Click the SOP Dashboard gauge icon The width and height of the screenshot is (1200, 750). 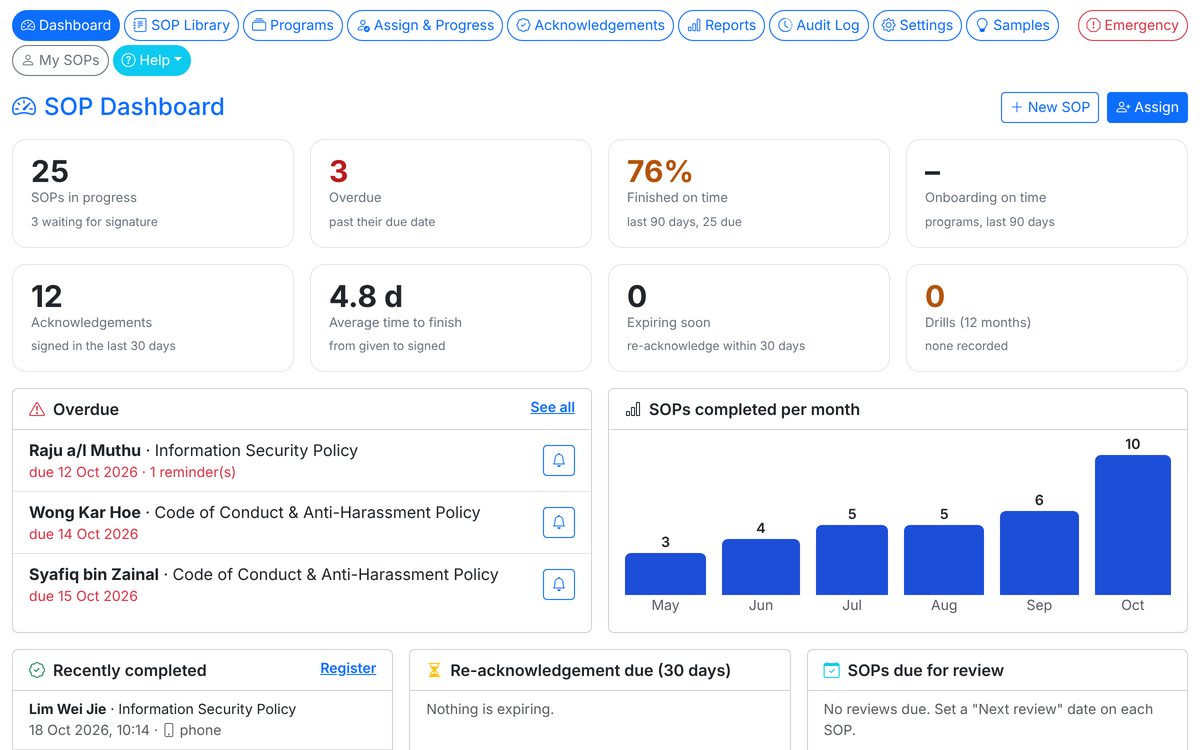click(x=24, y=107)
